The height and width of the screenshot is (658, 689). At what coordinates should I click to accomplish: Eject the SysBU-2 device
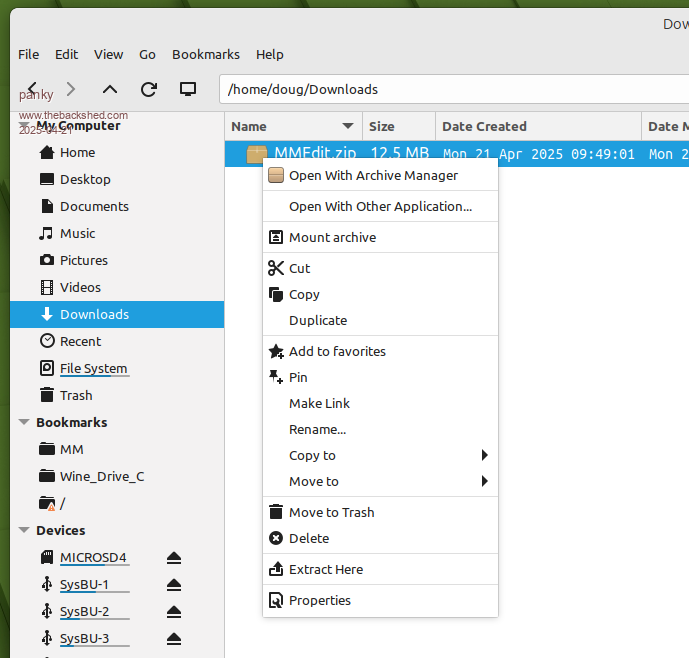[173, 611]
